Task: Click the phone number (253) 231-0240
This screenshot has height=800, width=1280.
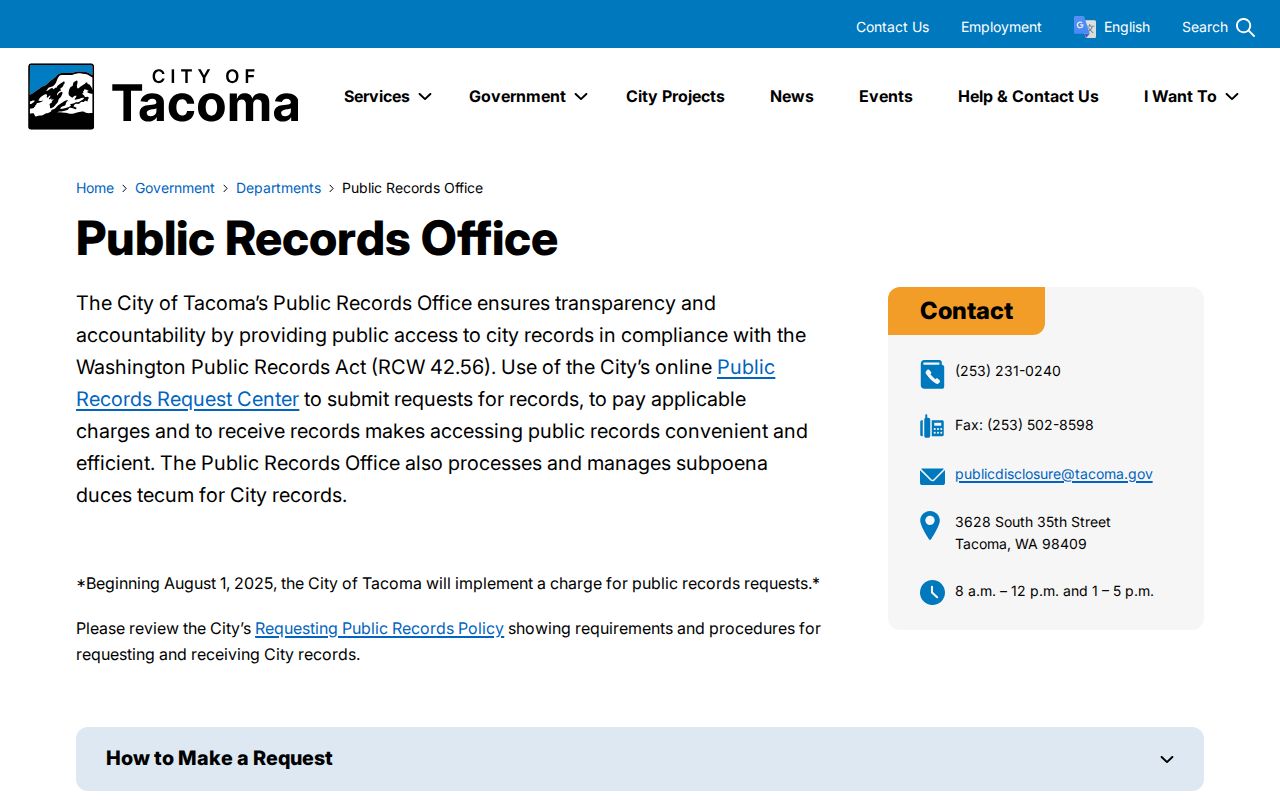Action: [x=1008, y=371]
